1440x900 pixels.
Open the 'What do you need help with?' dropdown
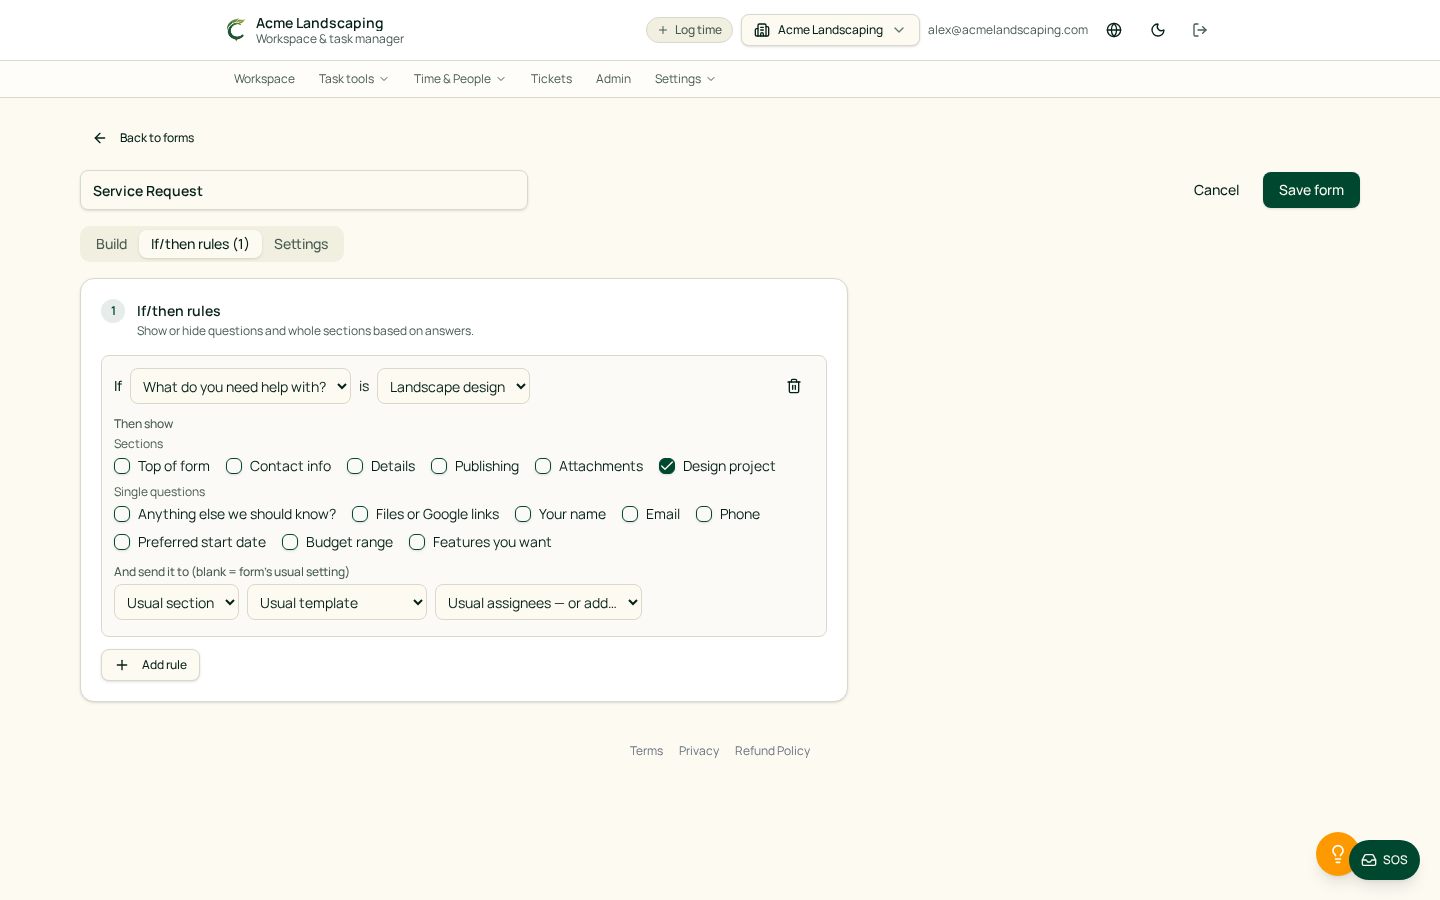[x=240, y=386]
